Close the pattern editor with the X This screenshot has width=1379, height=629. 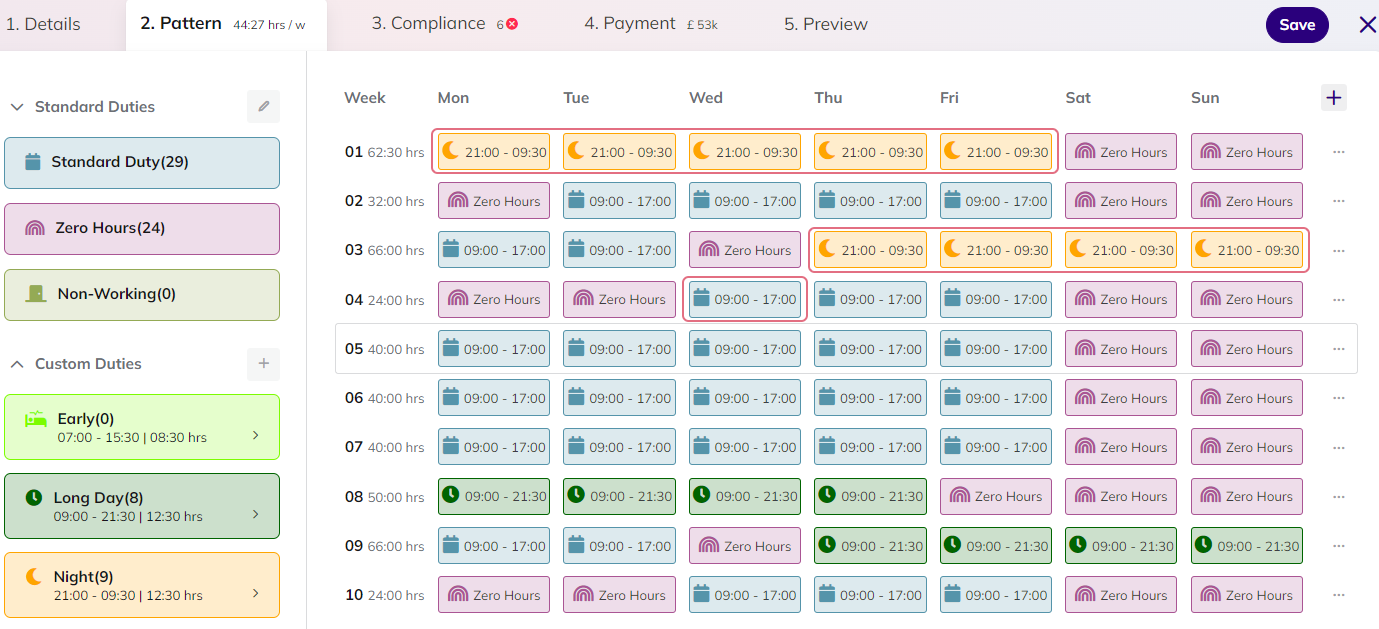pyautogui.click(x=1367, y=24)
